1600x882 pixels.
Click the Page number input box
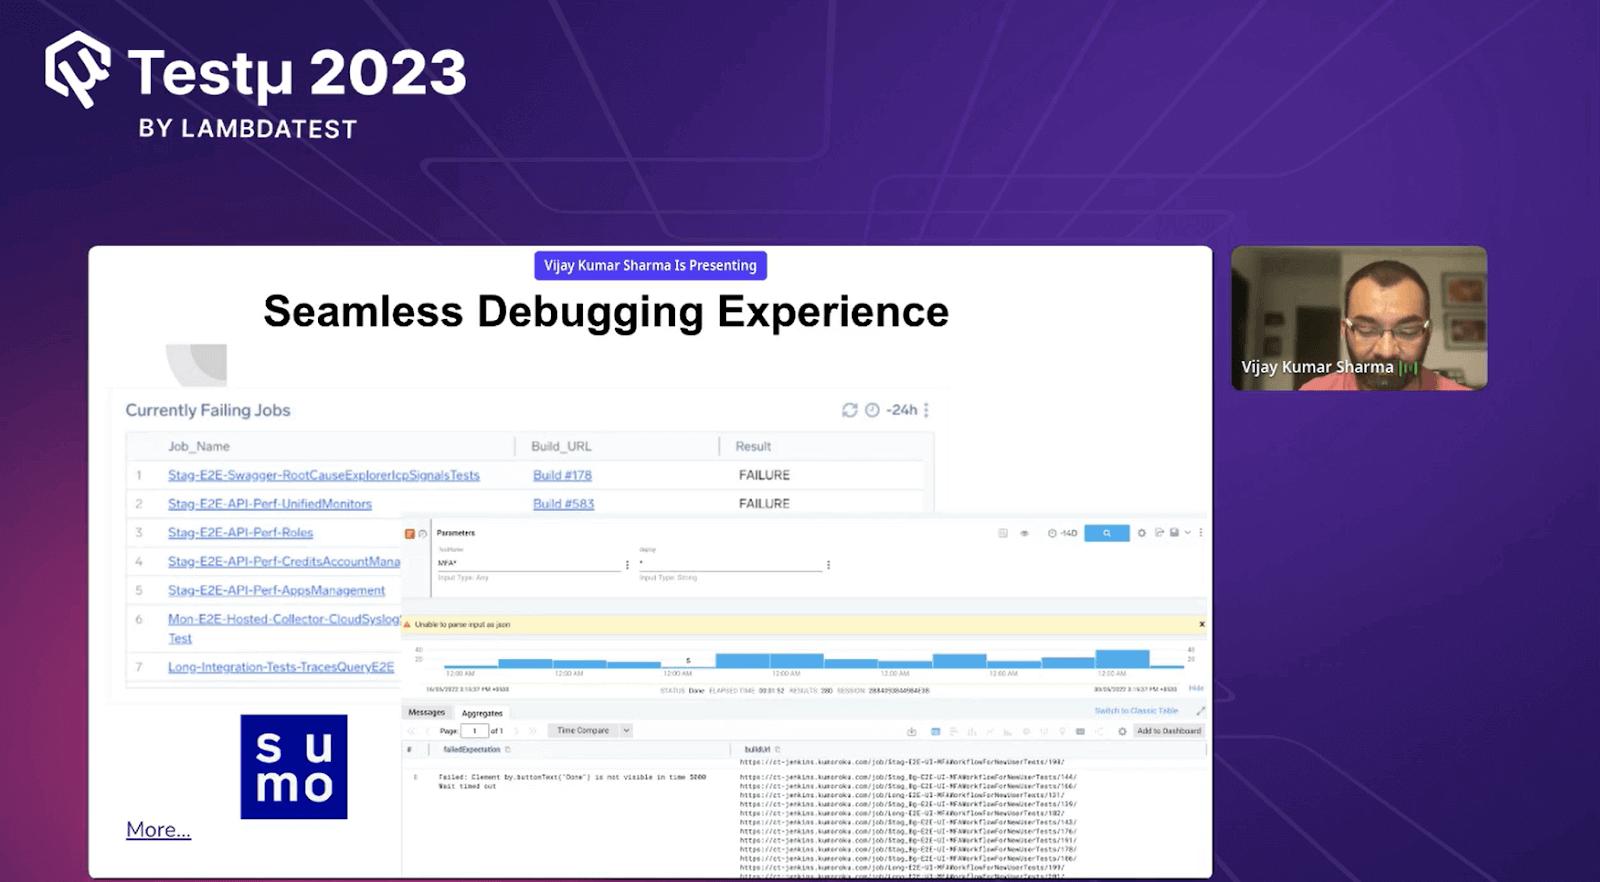pyautogui.click(x=474, y=731)
